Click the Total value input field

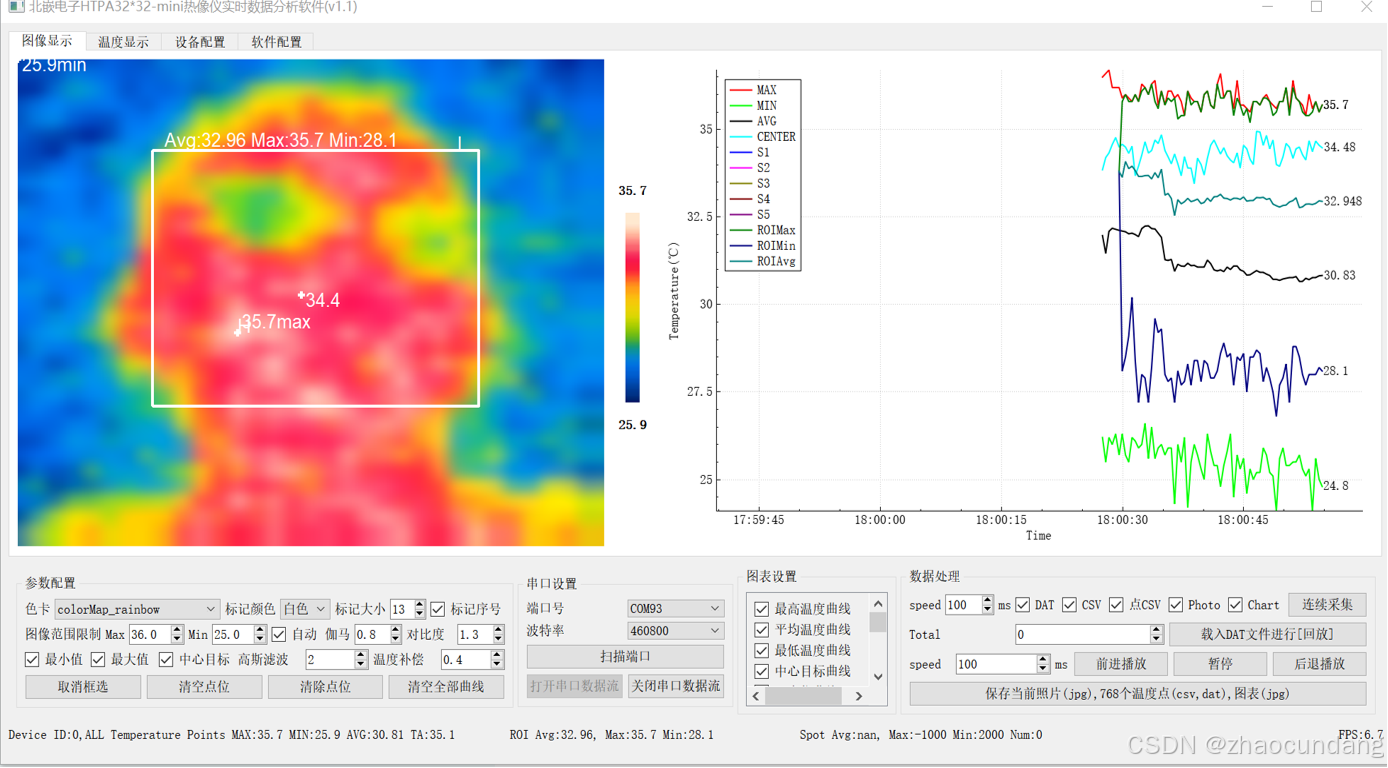[1082, 635]
